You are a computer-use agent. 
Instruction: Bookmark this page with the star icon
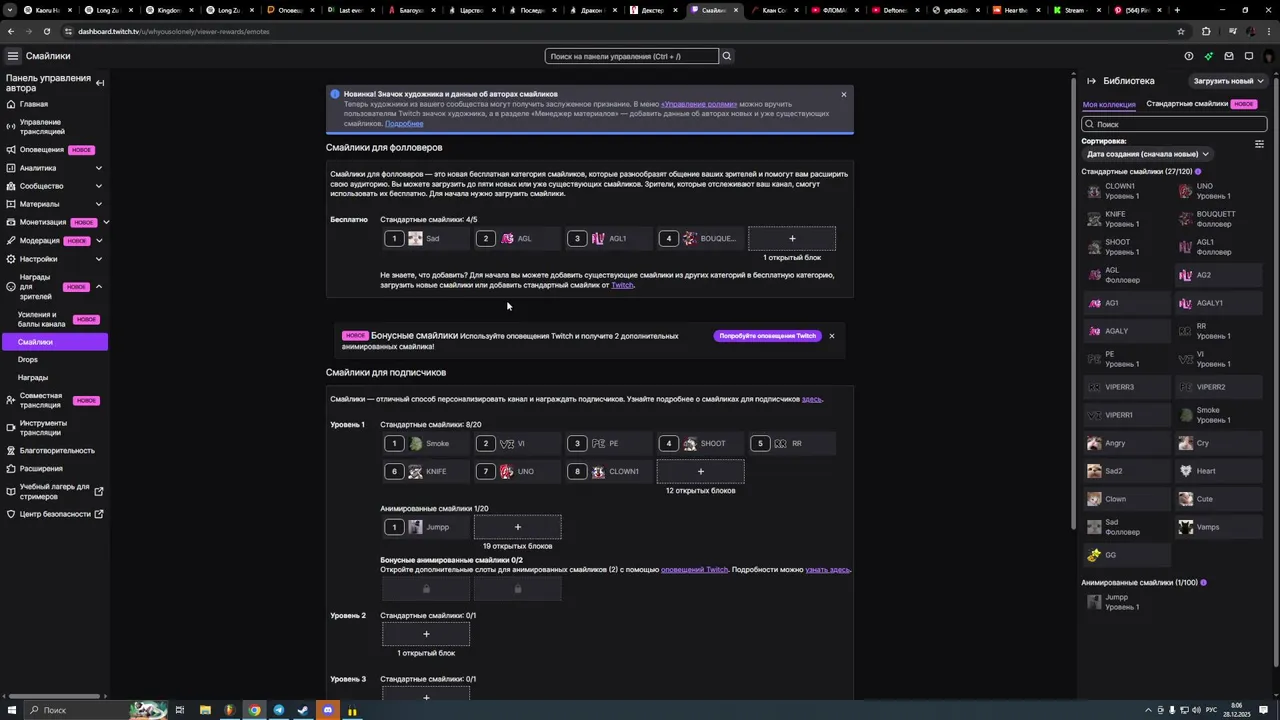point(1181,31)
